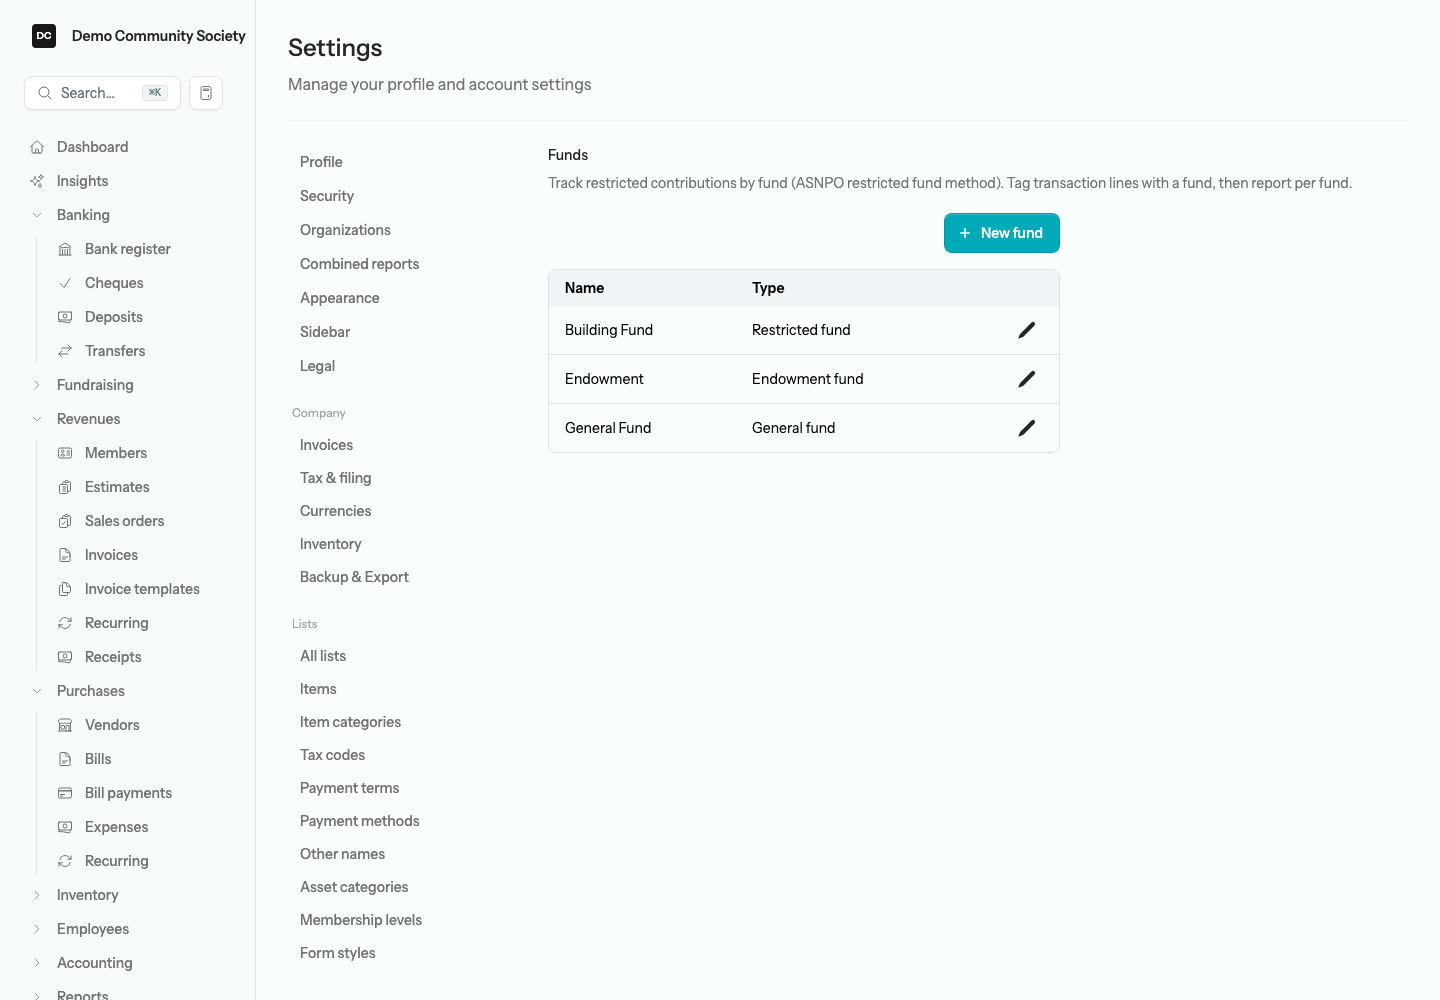
Task: Open the Security settings page
Action: click(327, 196)
